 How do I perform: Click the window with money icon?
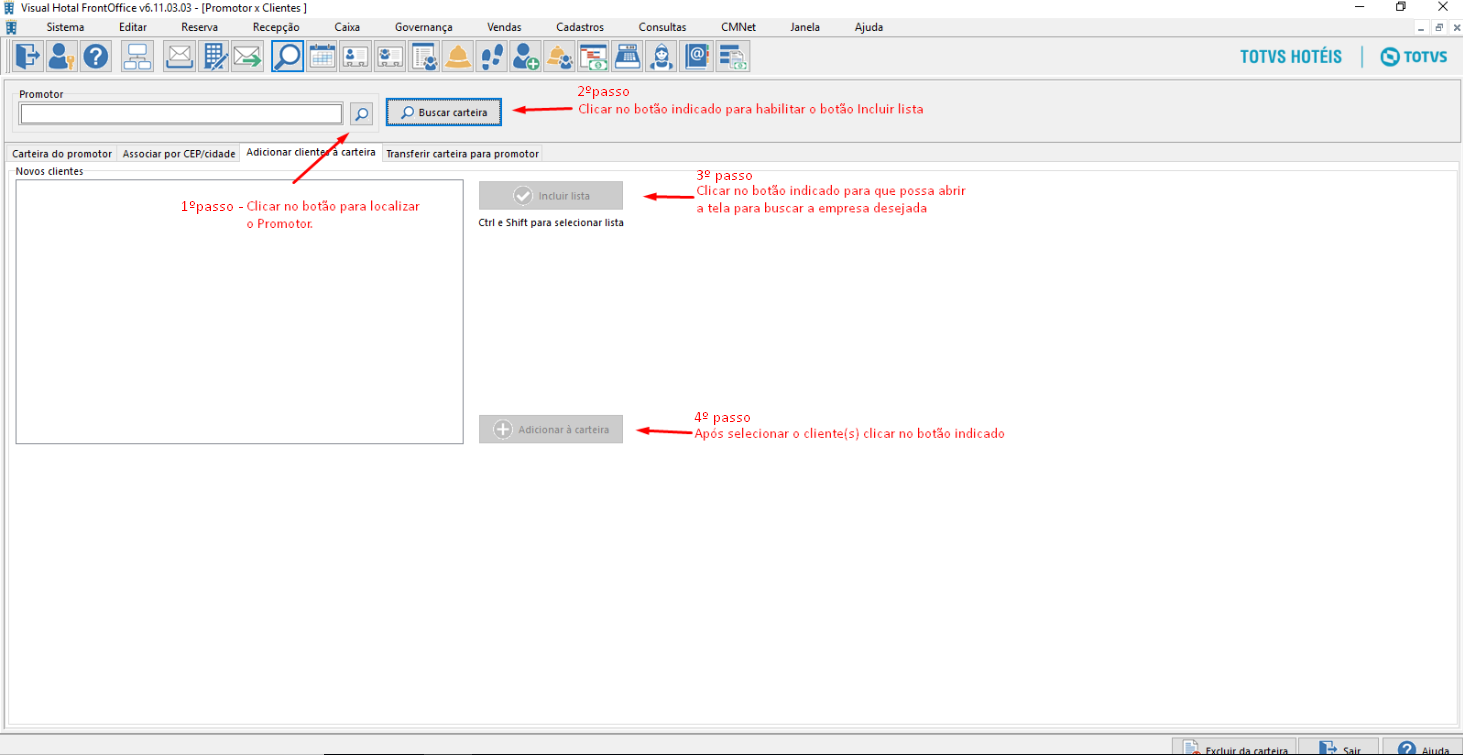pyautogui.click(x=593, y=56)
